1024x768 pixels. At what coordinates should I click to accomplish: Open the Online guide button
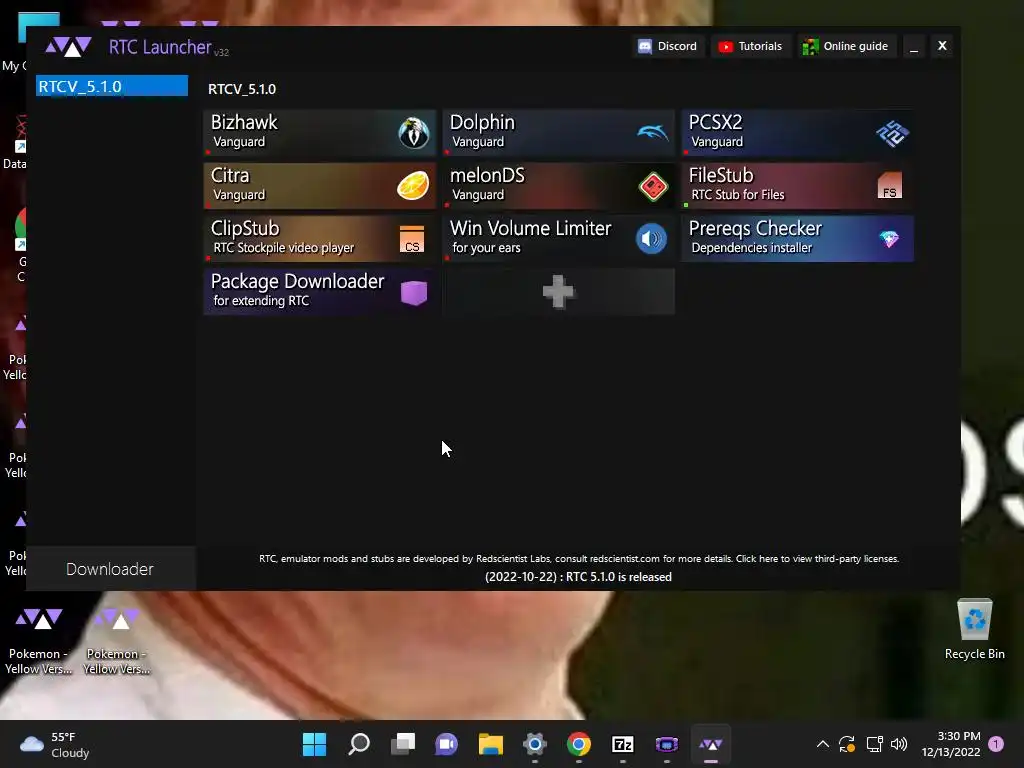[846, 46]
